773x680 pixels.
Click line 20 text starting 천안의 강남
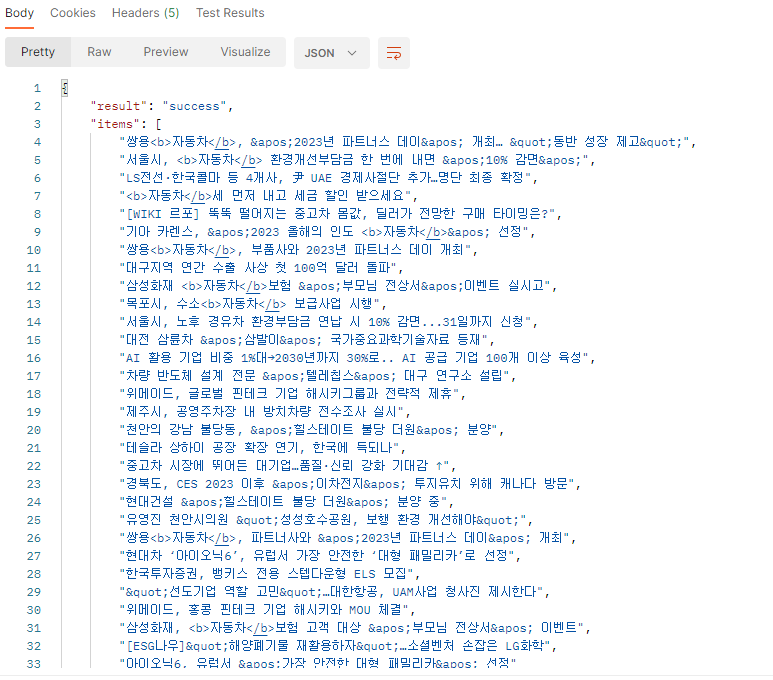[309, 429]
